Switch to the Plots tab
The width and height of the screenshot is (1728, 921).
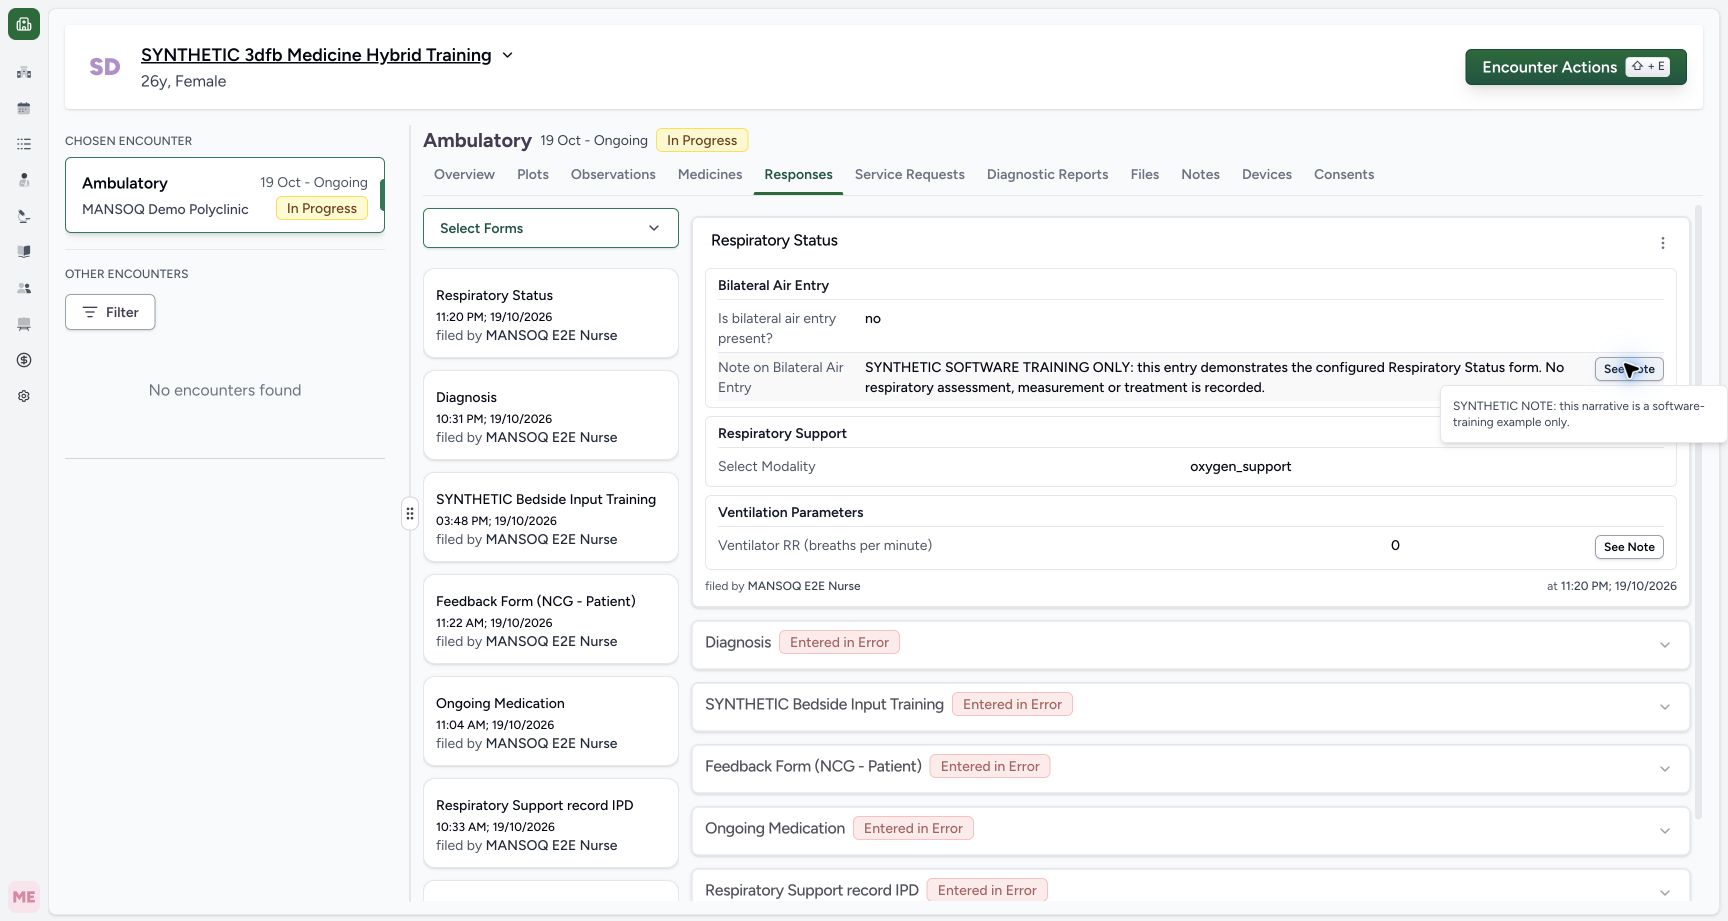click(533, 174)
